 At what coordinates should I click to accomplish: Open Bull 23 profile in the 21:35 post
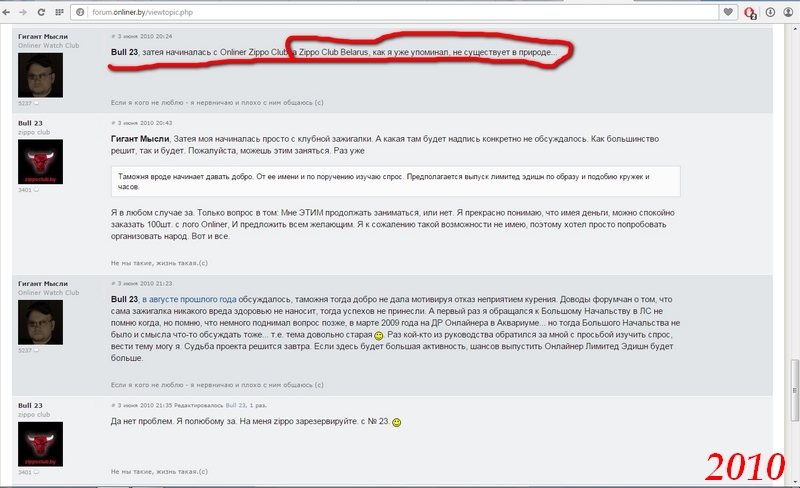click(x=30, y=405)
